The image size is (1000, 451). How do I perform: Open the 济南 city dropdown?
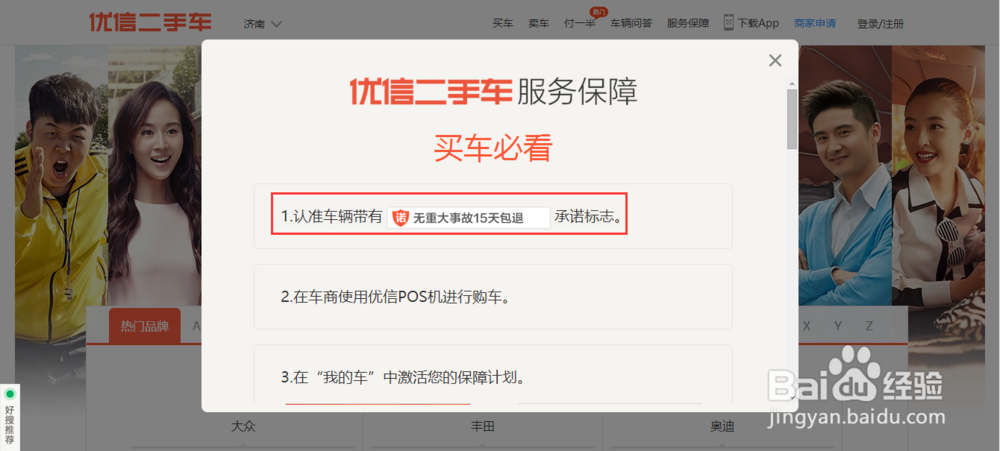click(263, 24)
